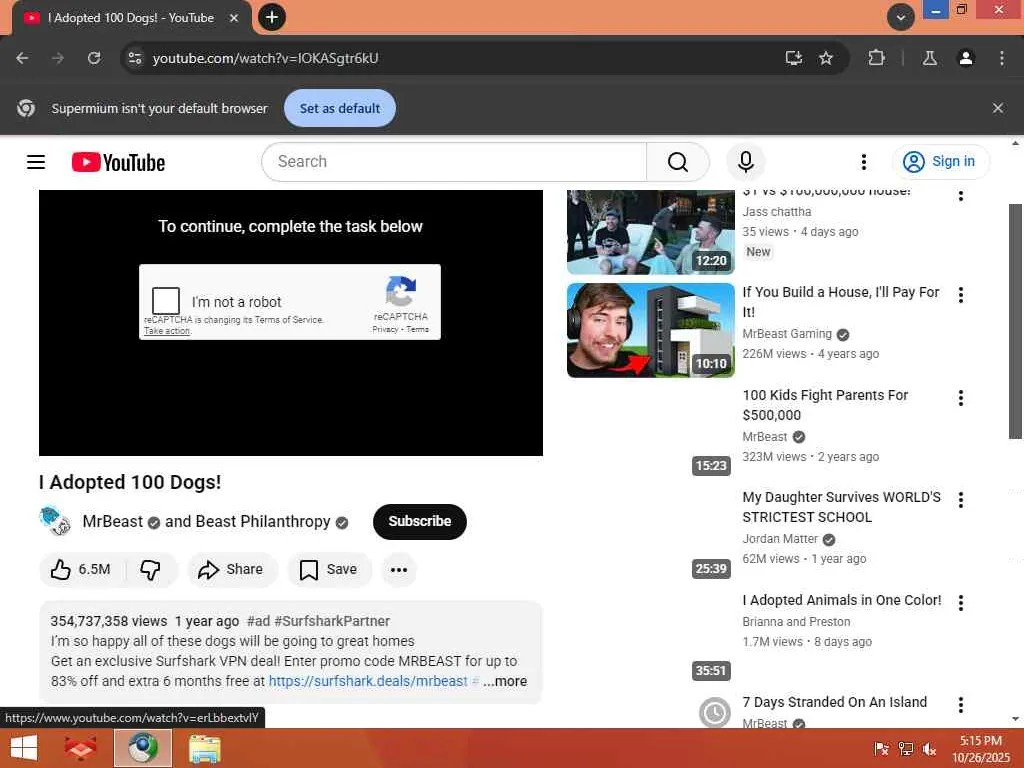Open site information icon in address bar
Viewport: 1024px width, 768px height.
point(135,58)
